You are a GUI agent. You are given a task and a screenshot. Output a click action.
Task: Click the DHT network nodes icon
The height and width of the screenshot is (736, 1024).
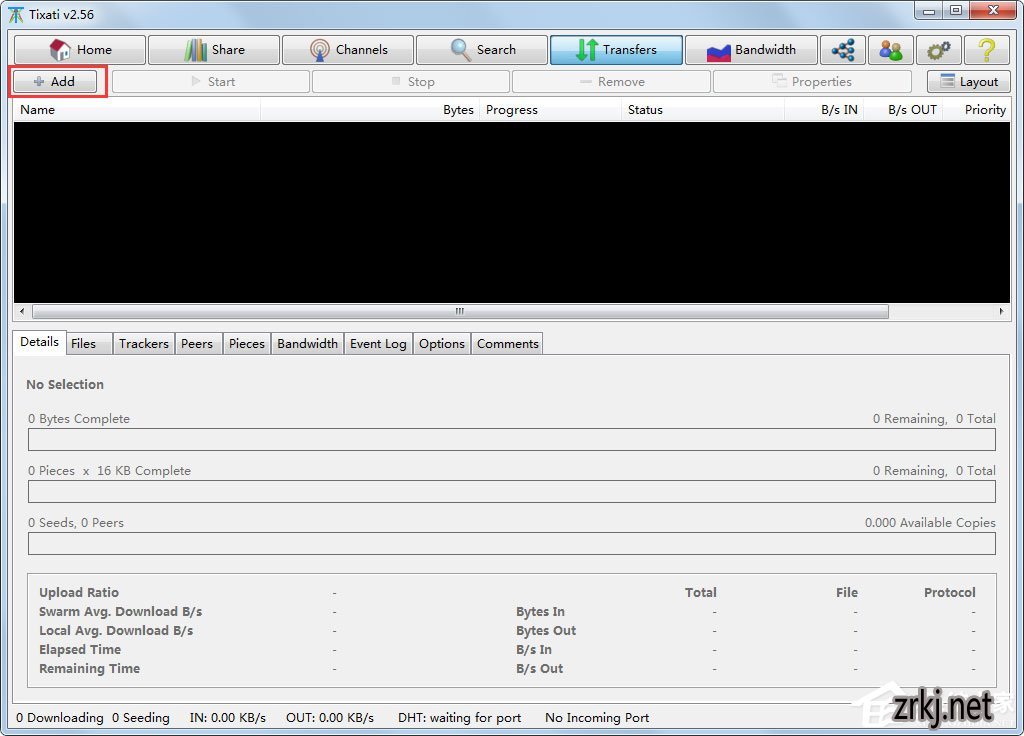coord(843,50)
